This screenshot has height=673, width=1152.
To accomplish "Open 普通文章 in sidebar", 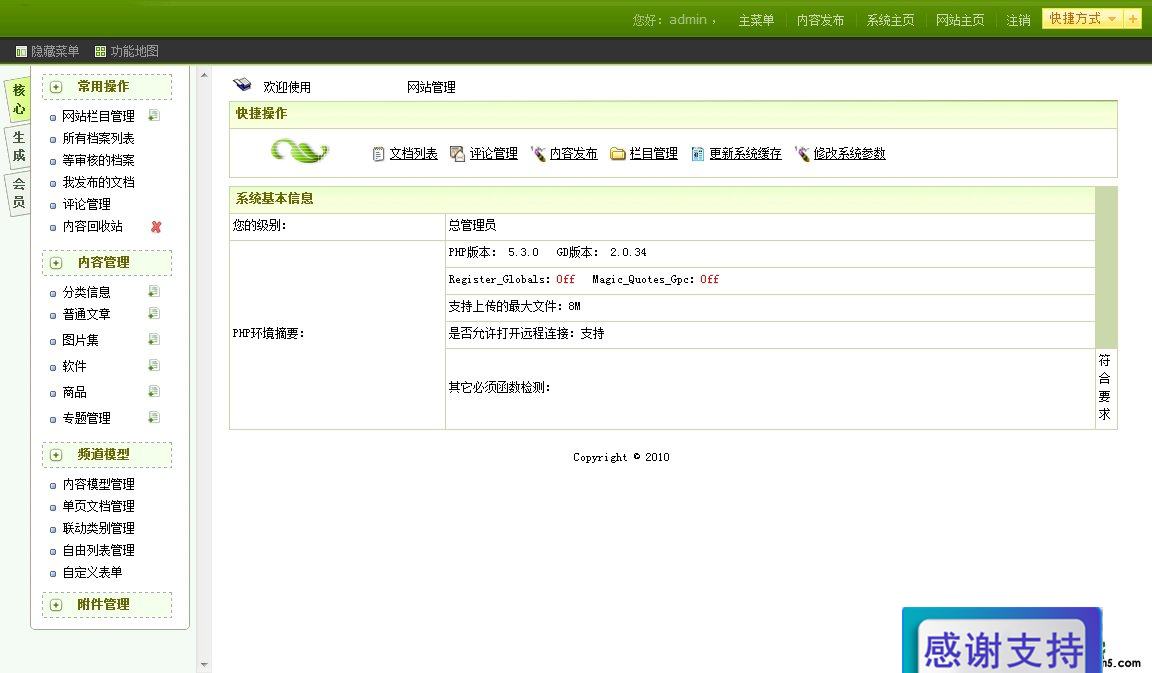I will [x=87, y=314].
